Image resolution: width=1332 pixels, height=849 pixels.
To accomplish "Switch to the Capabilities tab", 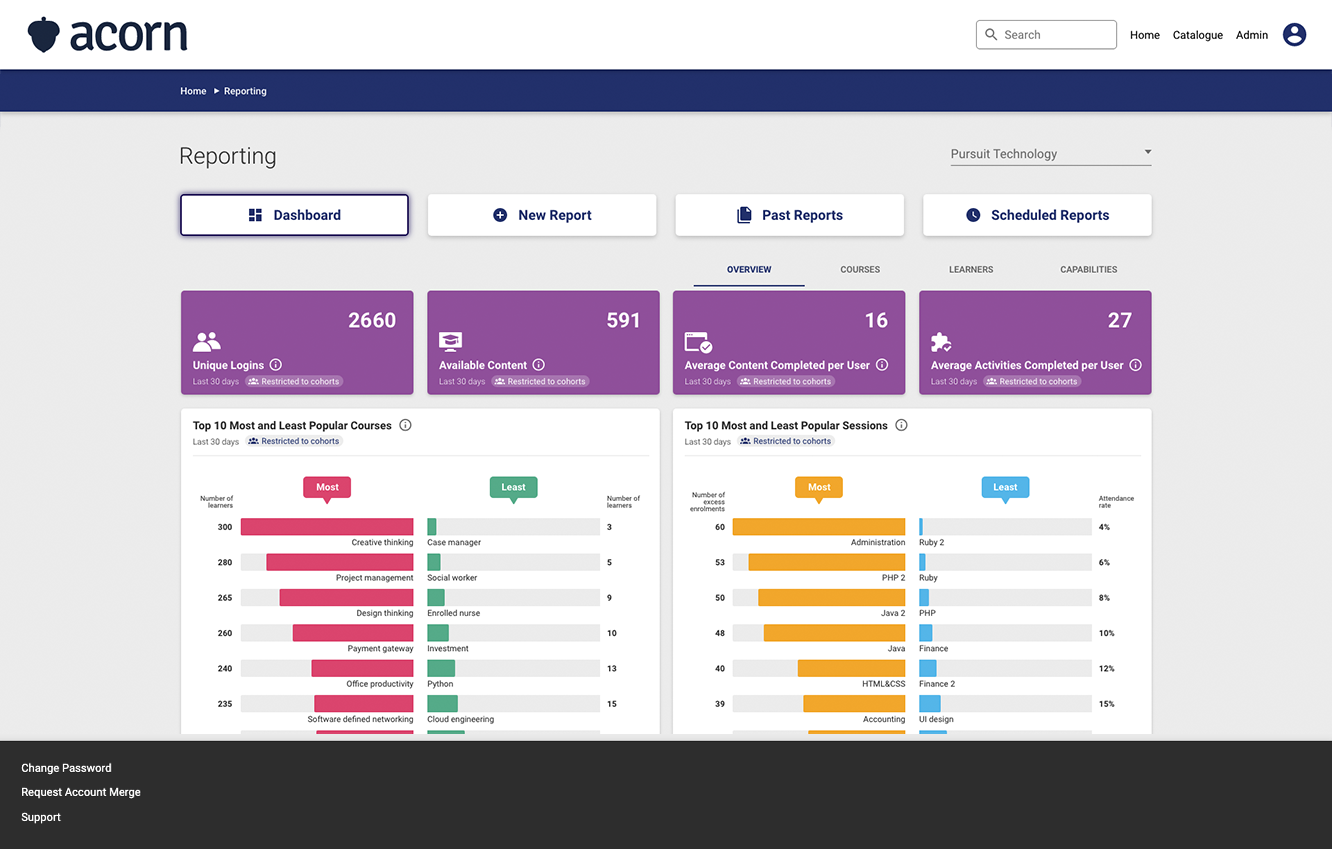I will tap(1089, 269).
